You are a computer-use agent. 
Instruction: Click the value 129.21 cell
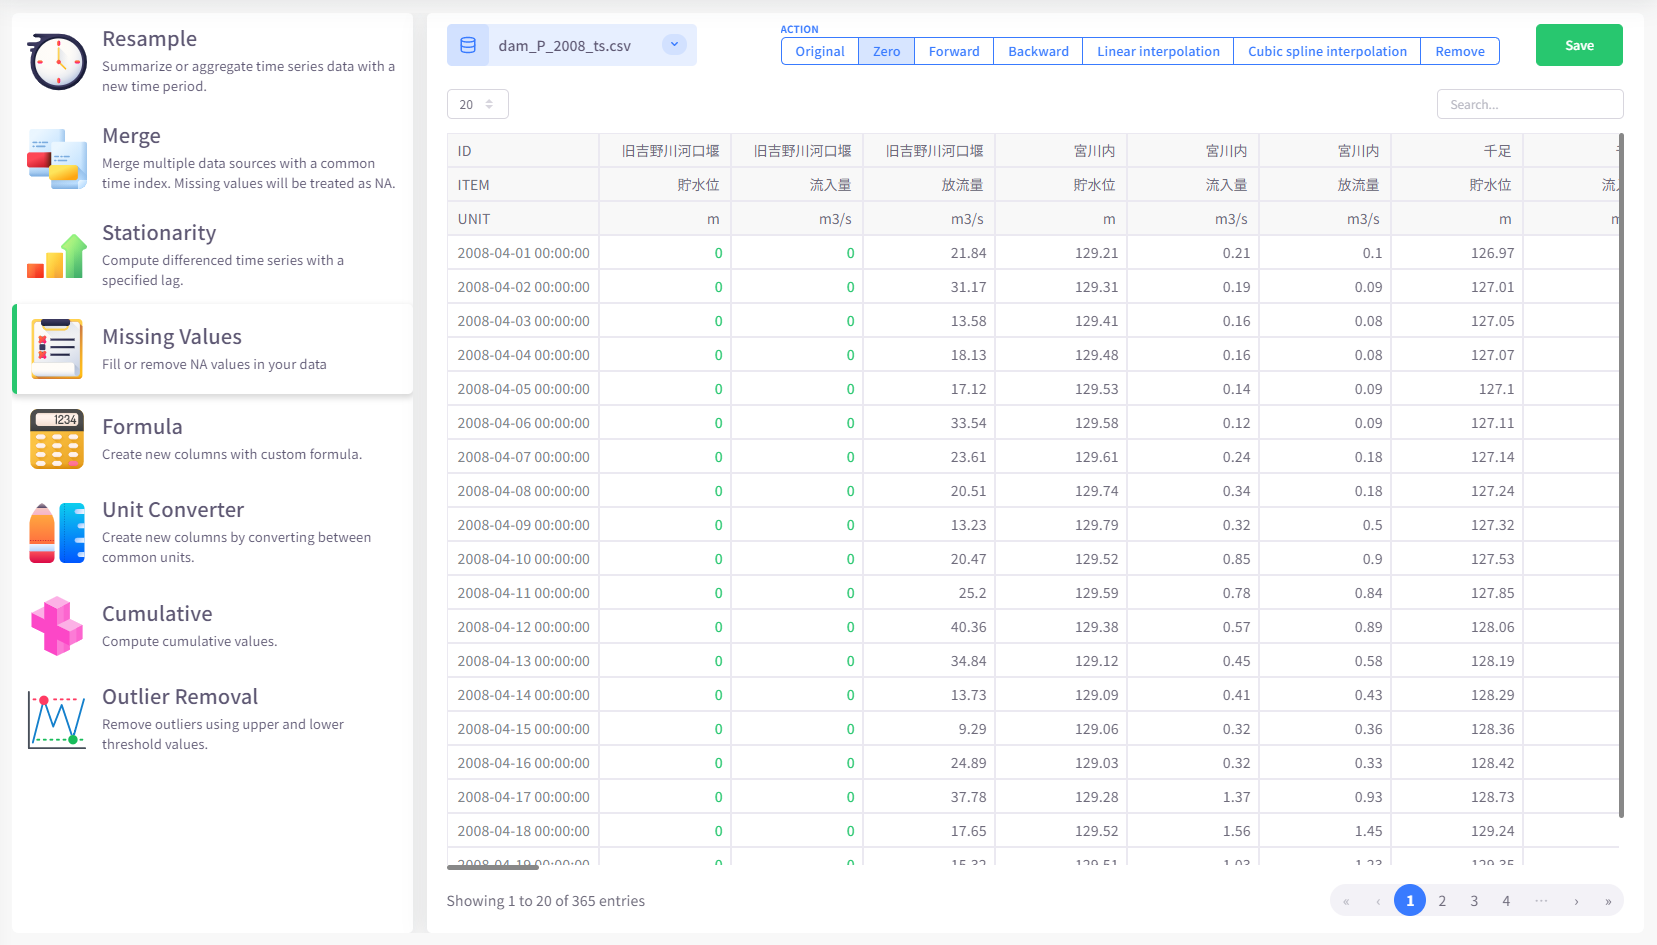pyautogui.click(x=1061, y=253)
